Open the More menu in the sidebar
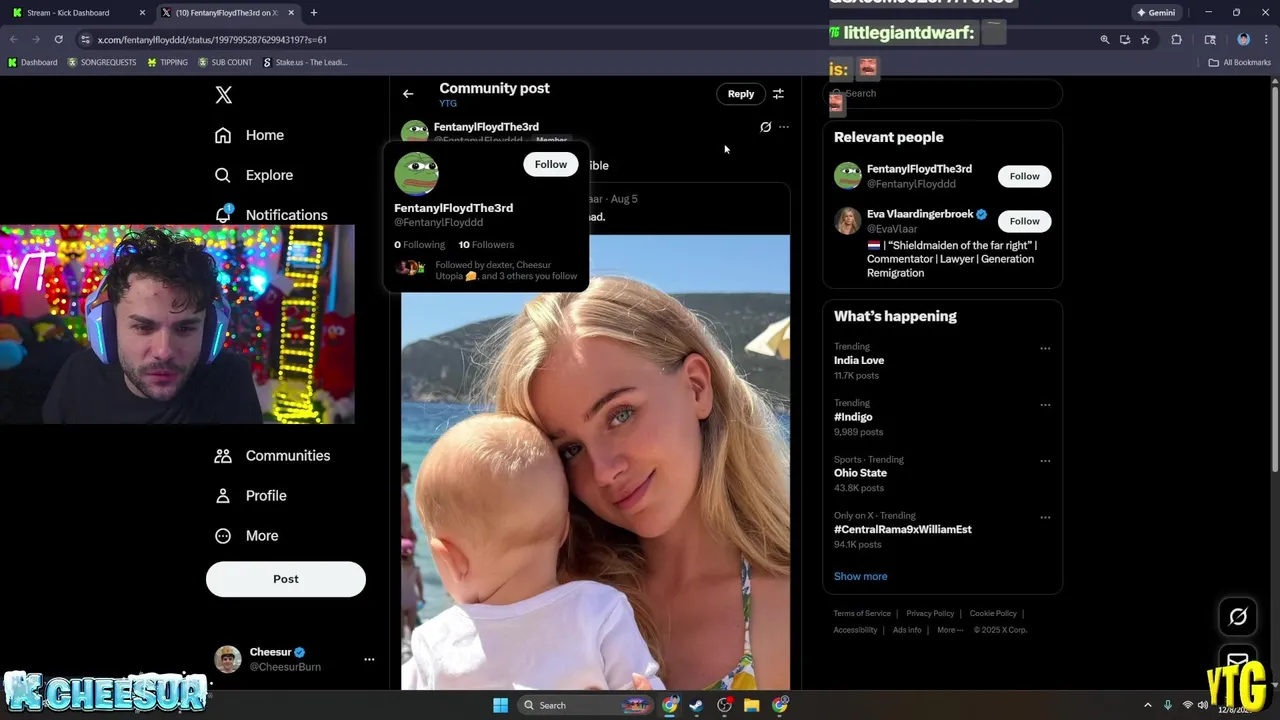 247,536
